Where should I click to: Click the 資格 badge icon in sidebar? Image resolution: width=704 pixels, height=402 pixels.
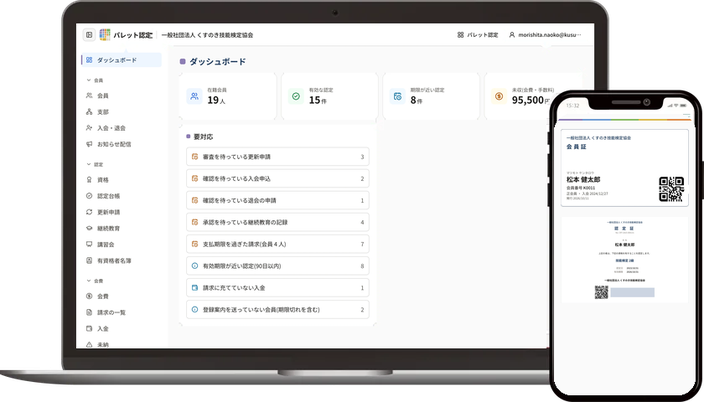(89, 179)
